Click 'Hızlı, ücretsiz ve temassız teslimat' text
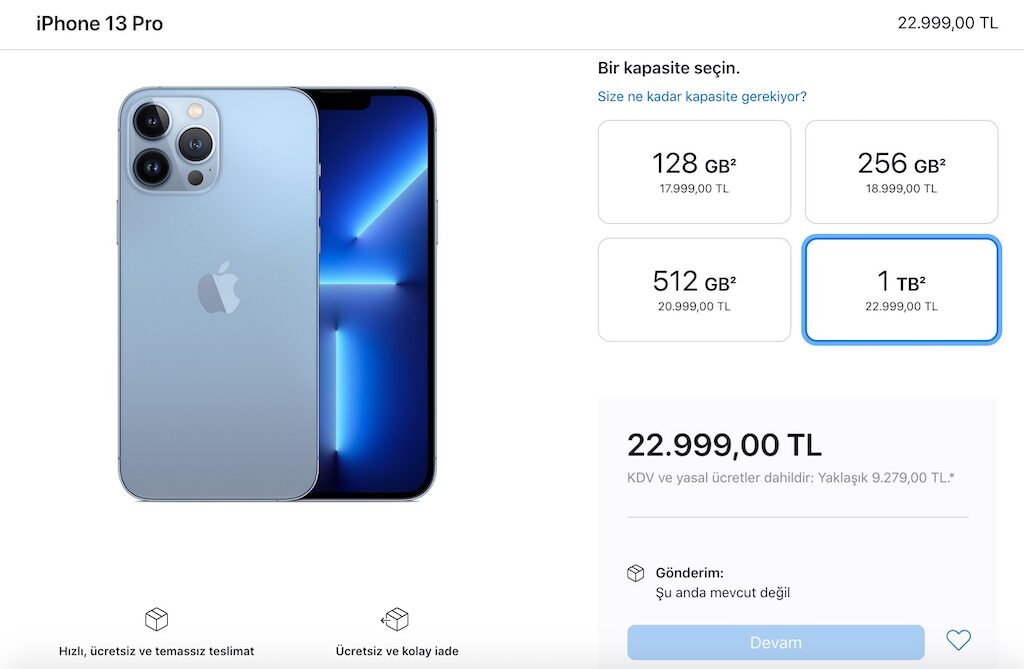Viewport: 1024px width, 669px height. [157, 651]
